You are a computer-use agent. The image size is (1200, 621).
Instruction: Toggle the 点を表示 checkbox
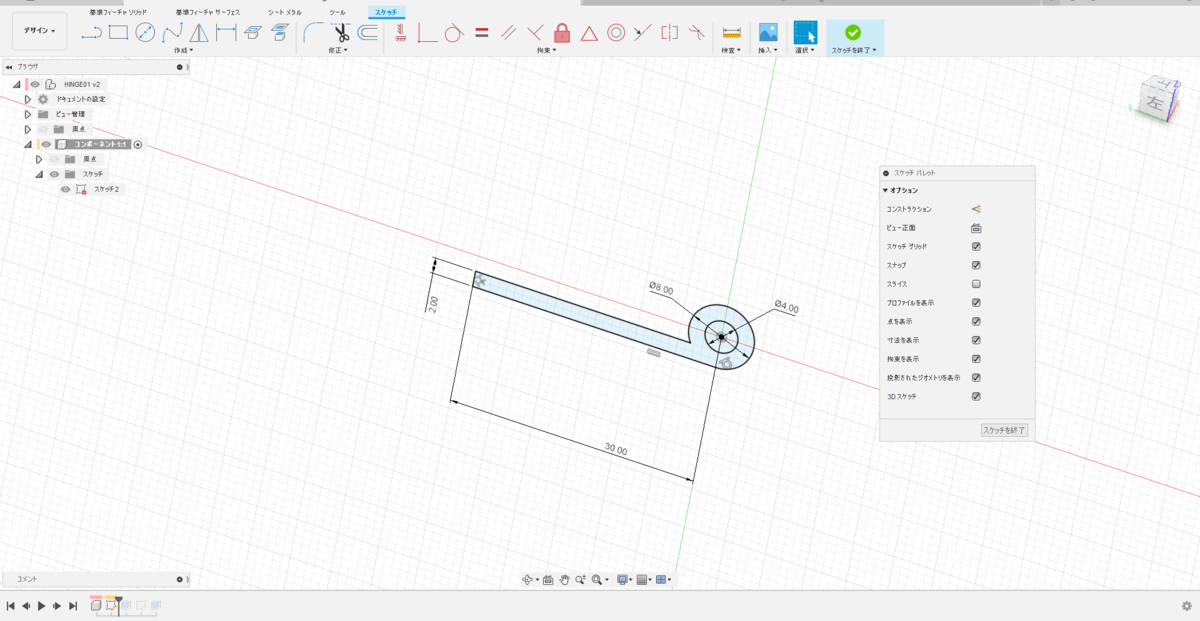pyautogui.click(x=976, y=321)
